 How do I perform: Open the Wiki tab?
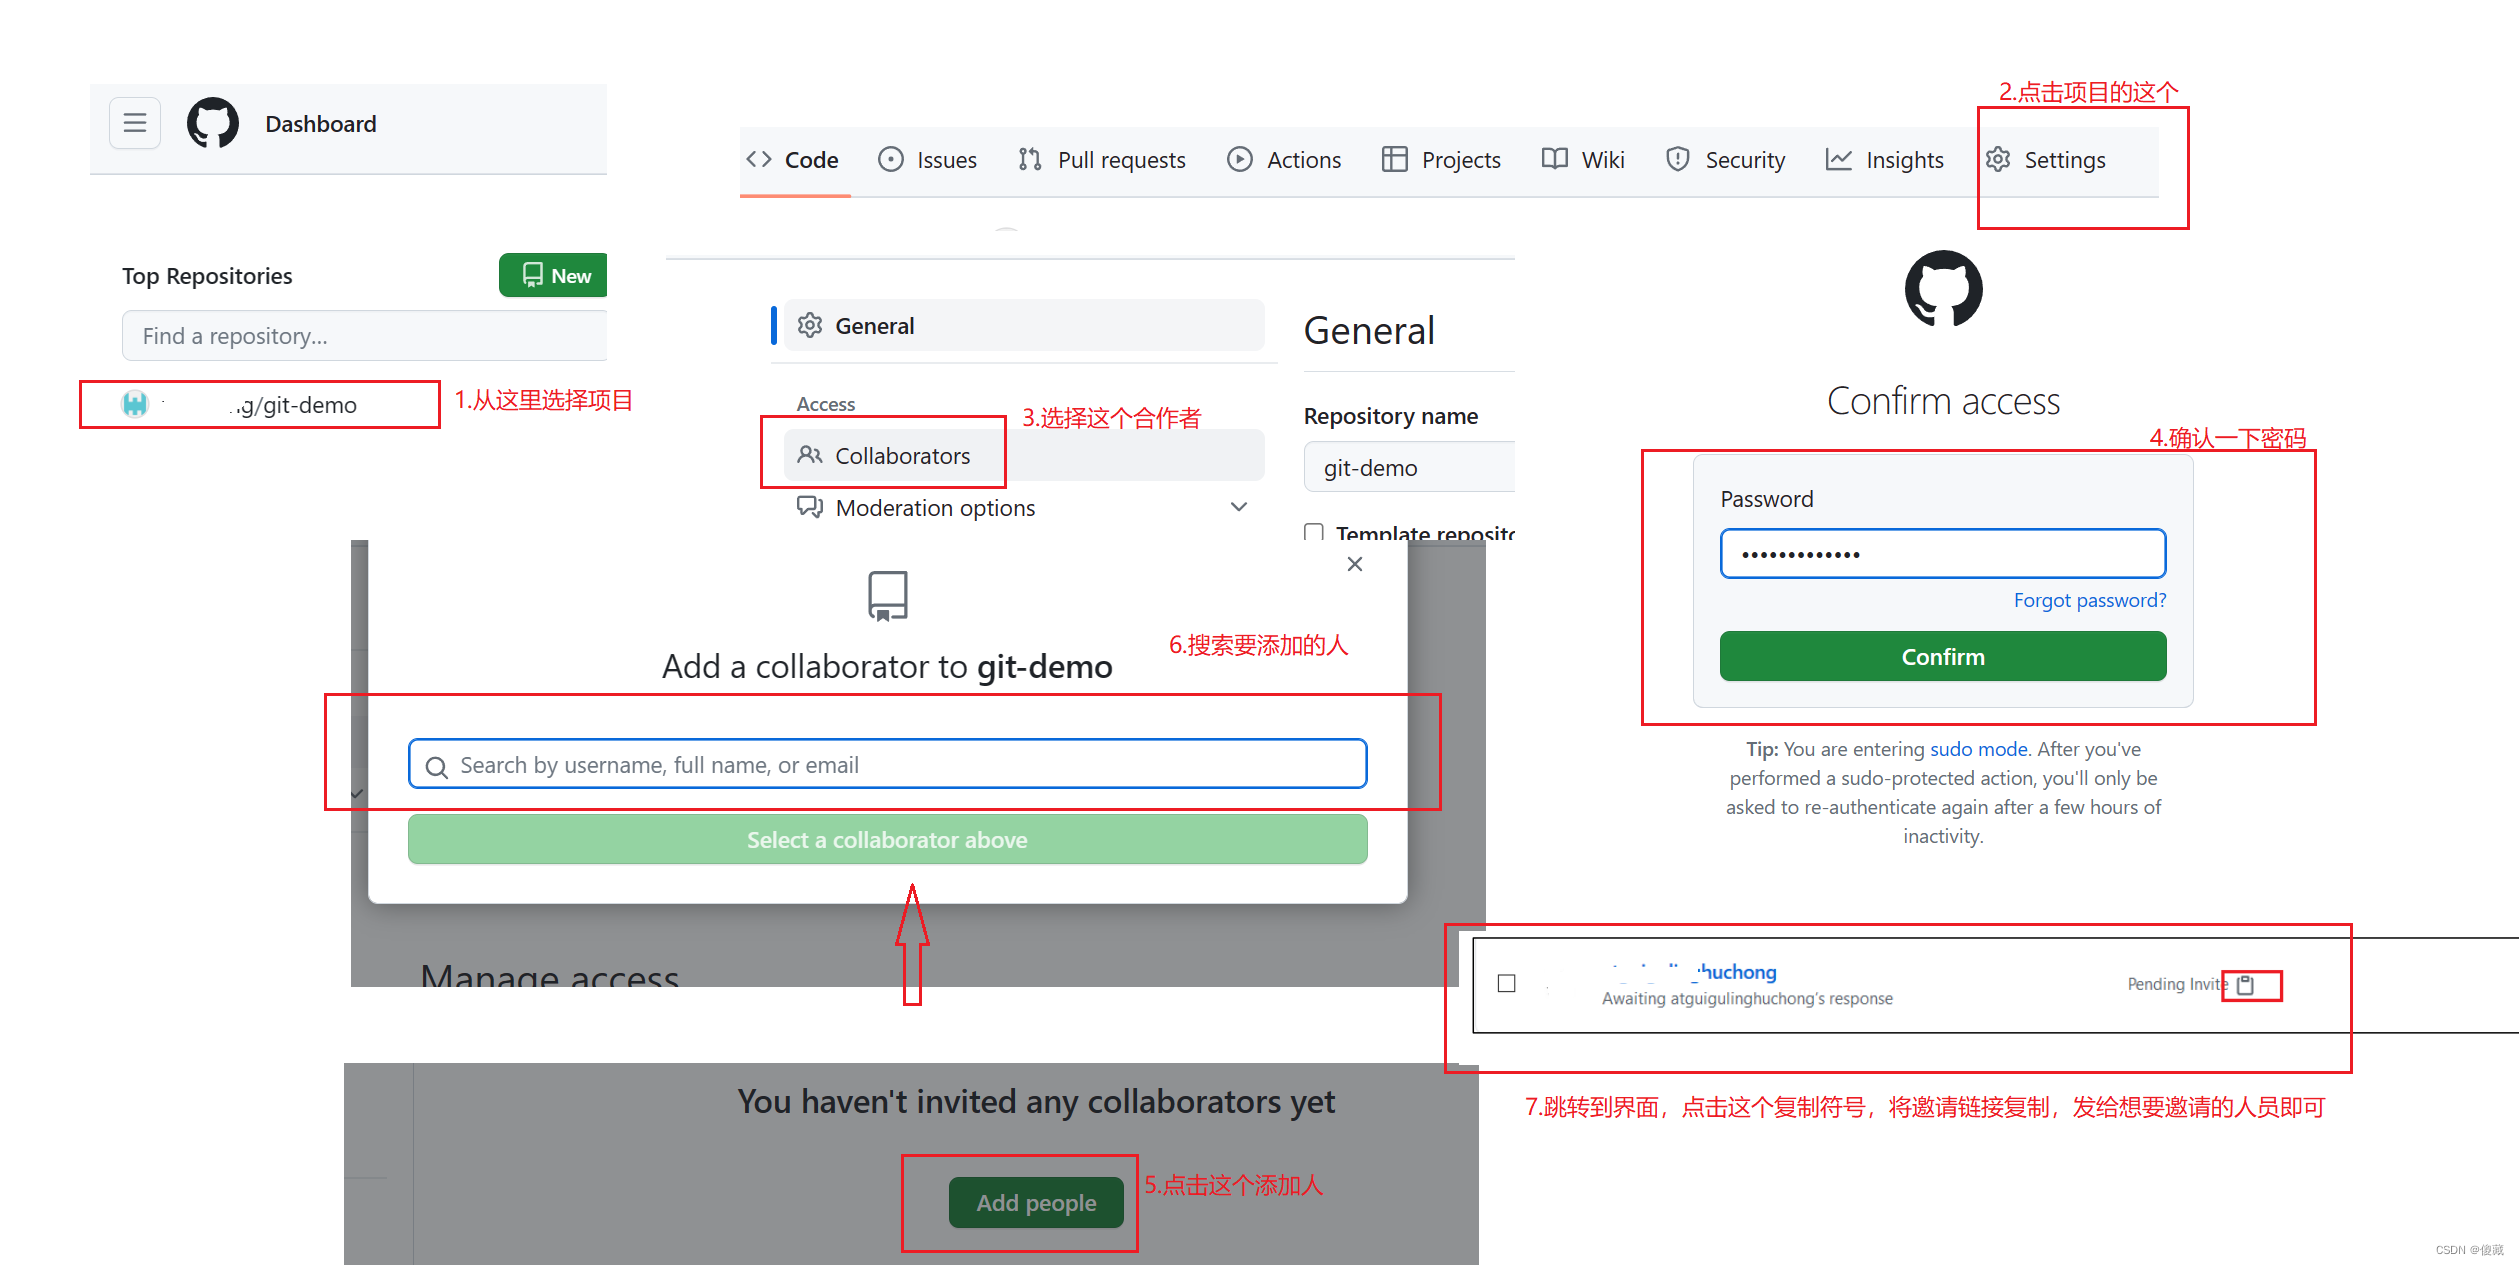point(1583,160)
